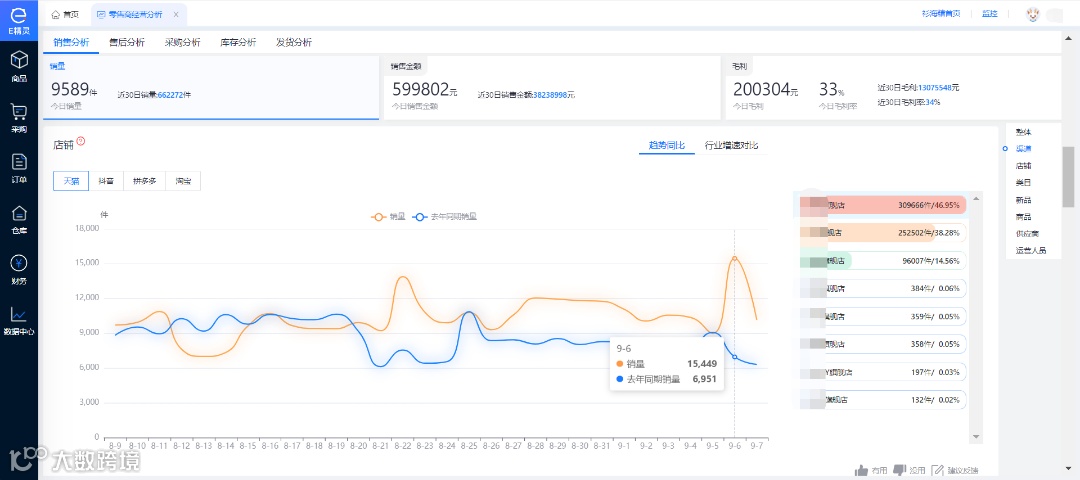Click the help icon beside 店铺
The image size is (1080, 480).
(81, 141)
